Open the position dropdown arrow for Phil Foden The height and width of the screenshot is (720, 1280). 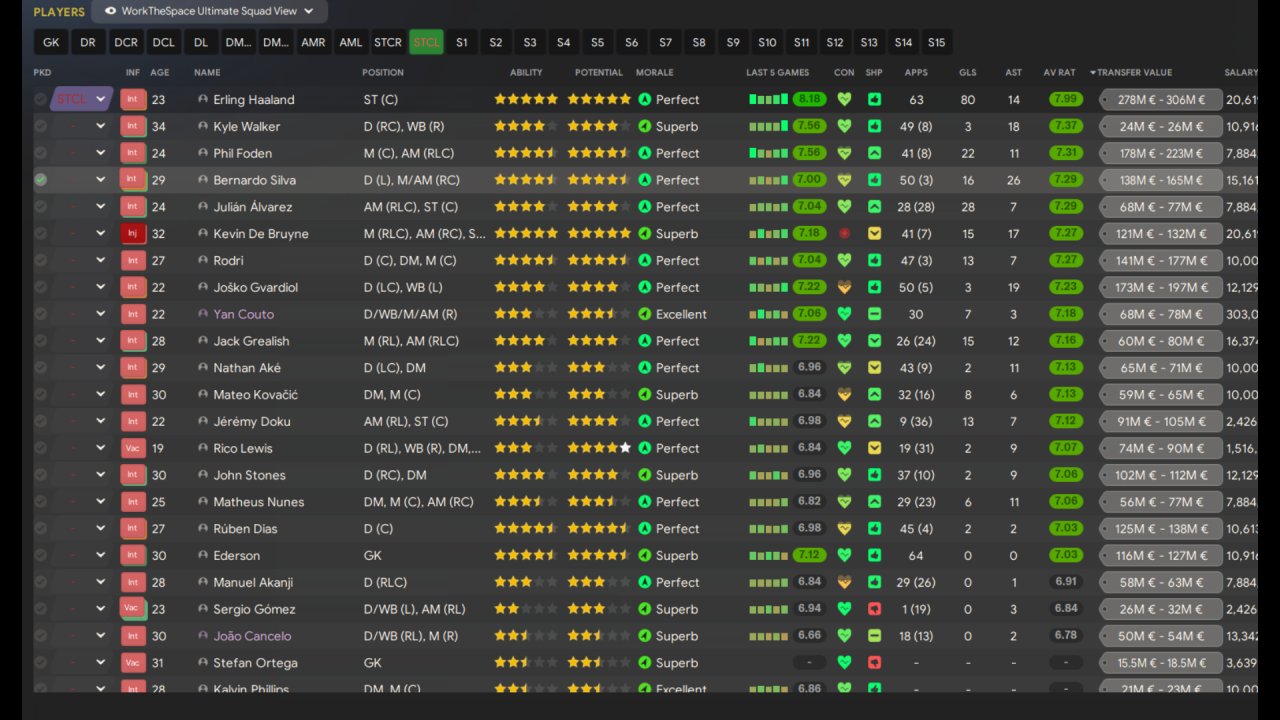[x=100, y=154]
